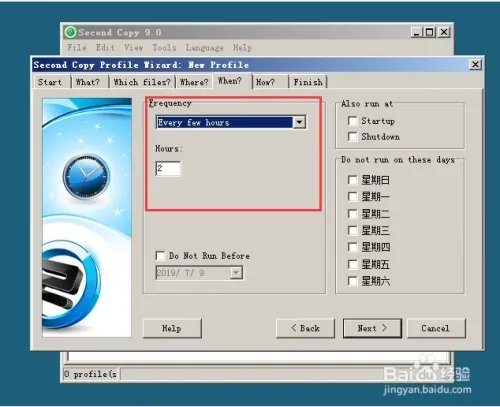
Task: Go back with the Back button
Action: pyautogui.click(x=305, y=328)
